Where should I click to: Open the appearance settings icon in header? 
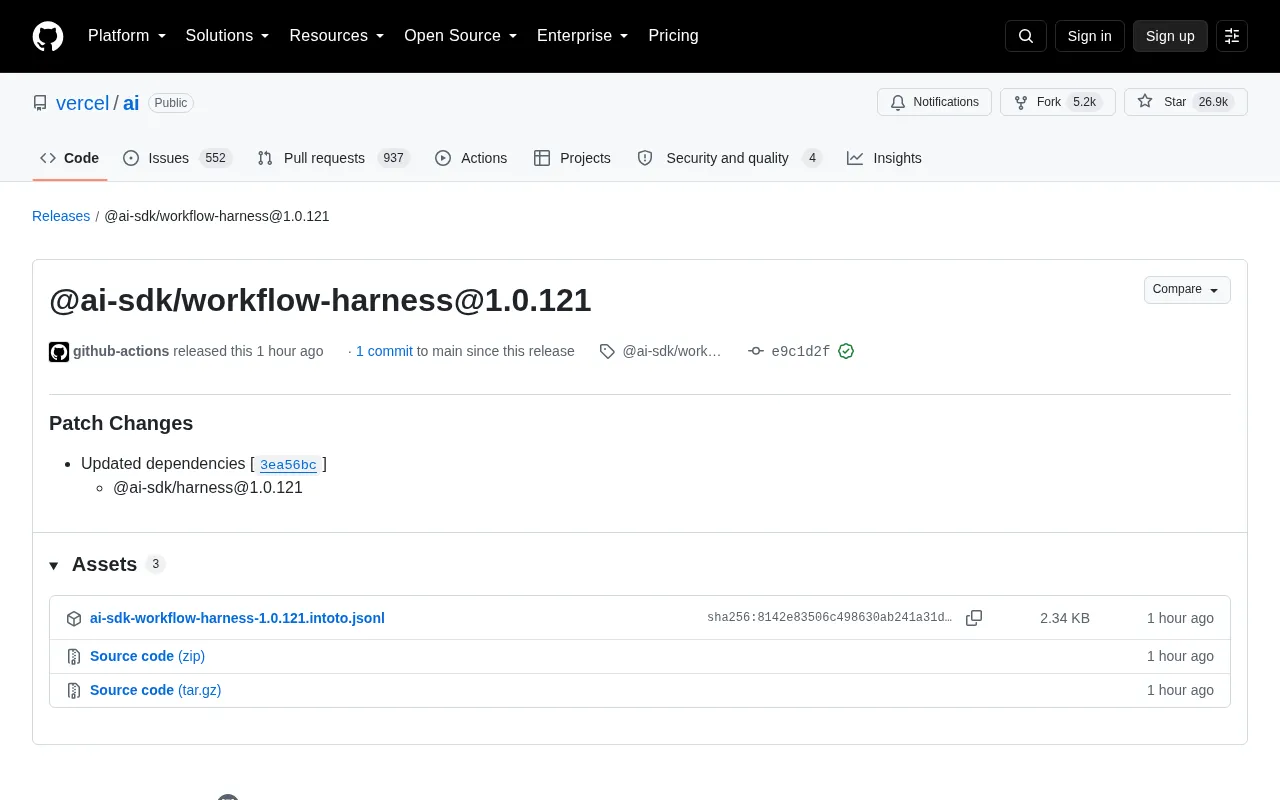pyautogui.click(x=1232, y=36)
